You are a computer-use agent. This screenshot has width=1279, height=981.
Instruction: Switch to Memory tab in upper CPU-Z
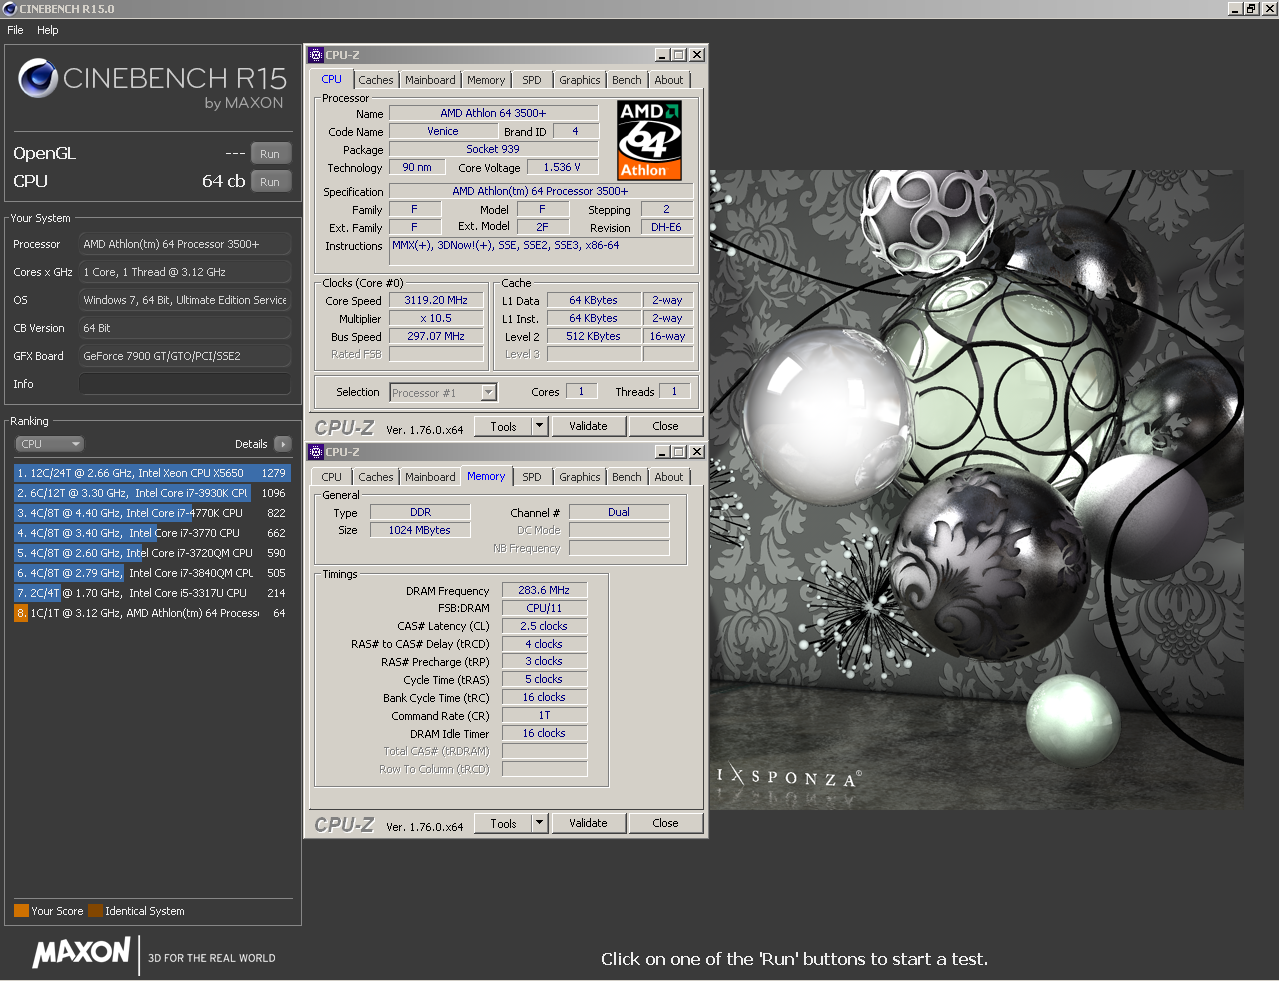click(486, 80)
